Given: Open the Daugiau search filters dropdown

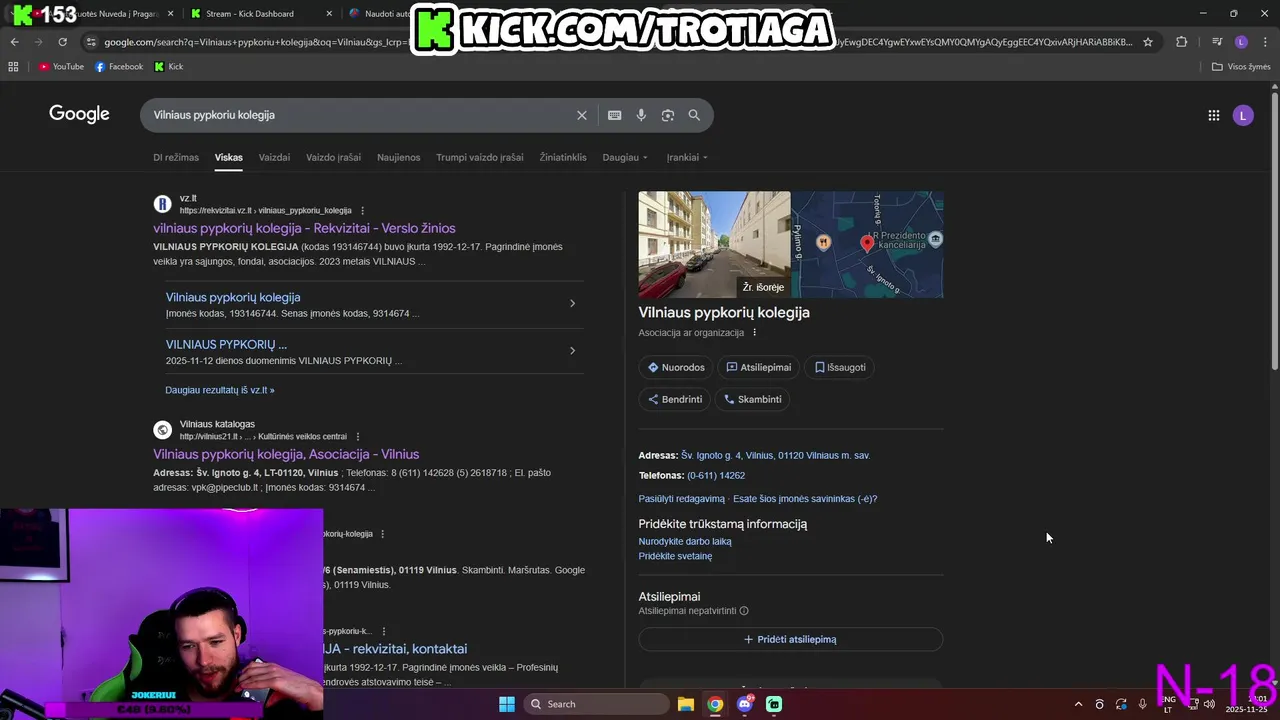Looking at the screenshot, I should pyautogui.click(x=625, y=157).
